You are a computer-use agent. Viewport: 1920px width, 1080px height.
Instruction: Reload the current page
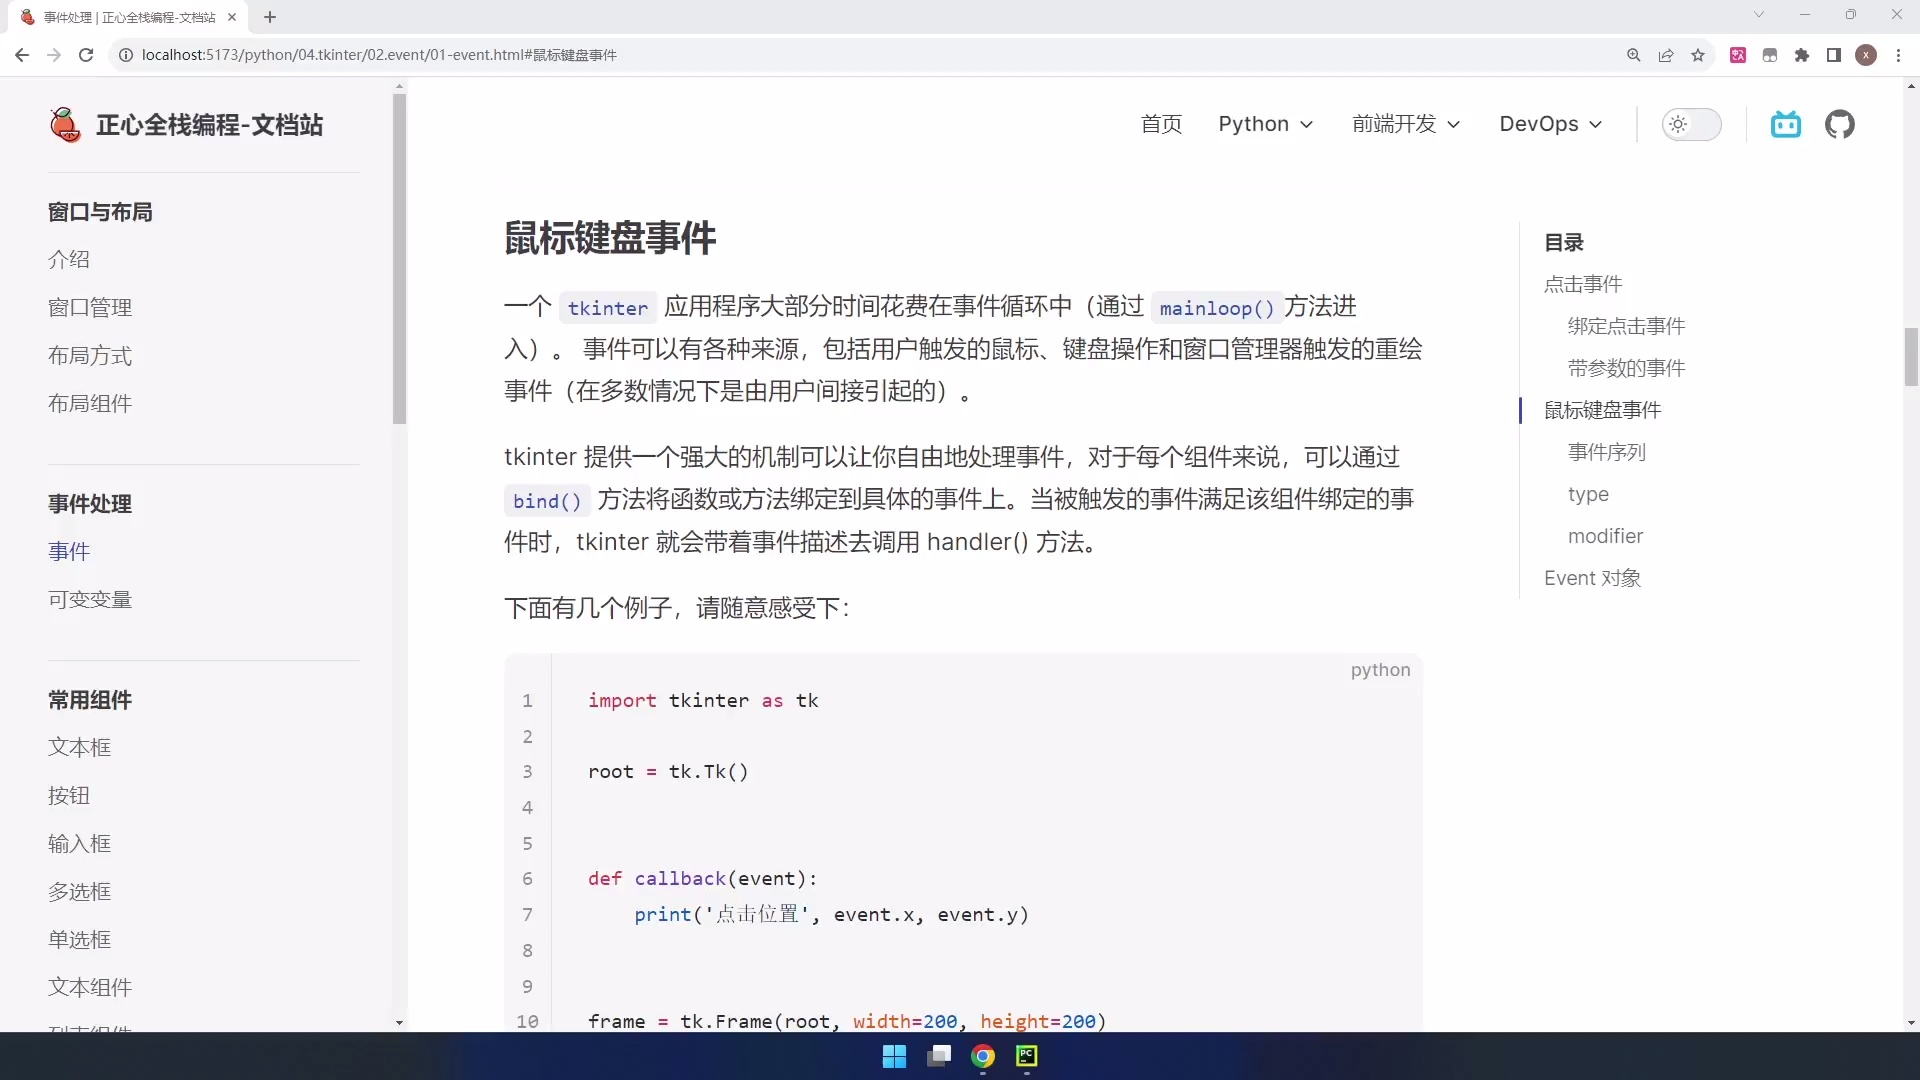(x=86, y=55)
